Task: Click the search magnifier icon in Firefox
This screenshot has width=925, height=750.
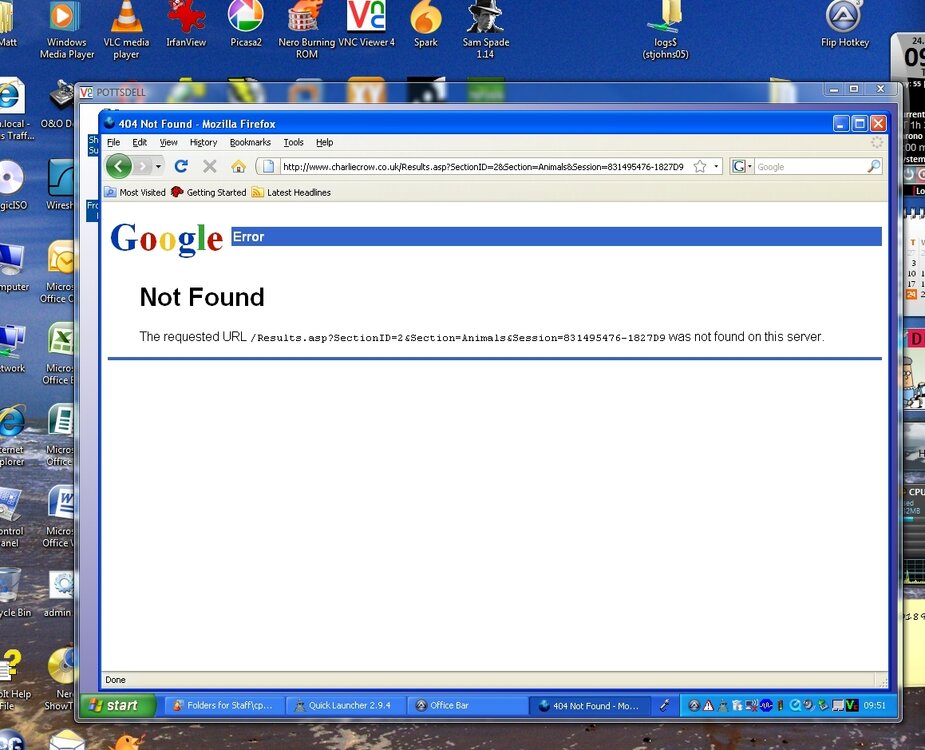Action: pyautogui.click(x=874, y=166)
